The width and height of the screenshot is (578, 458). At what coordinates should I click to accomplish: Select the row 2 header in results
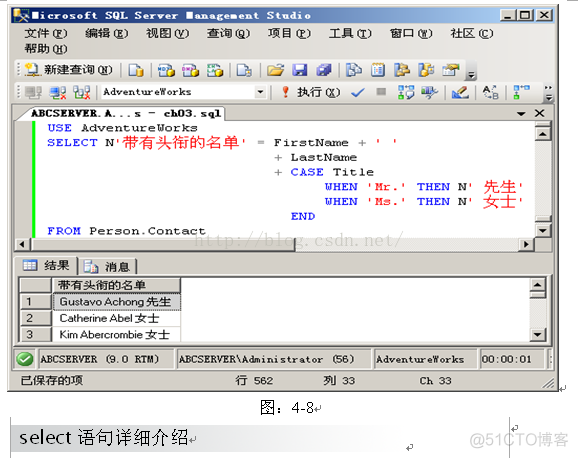(35, 318)
